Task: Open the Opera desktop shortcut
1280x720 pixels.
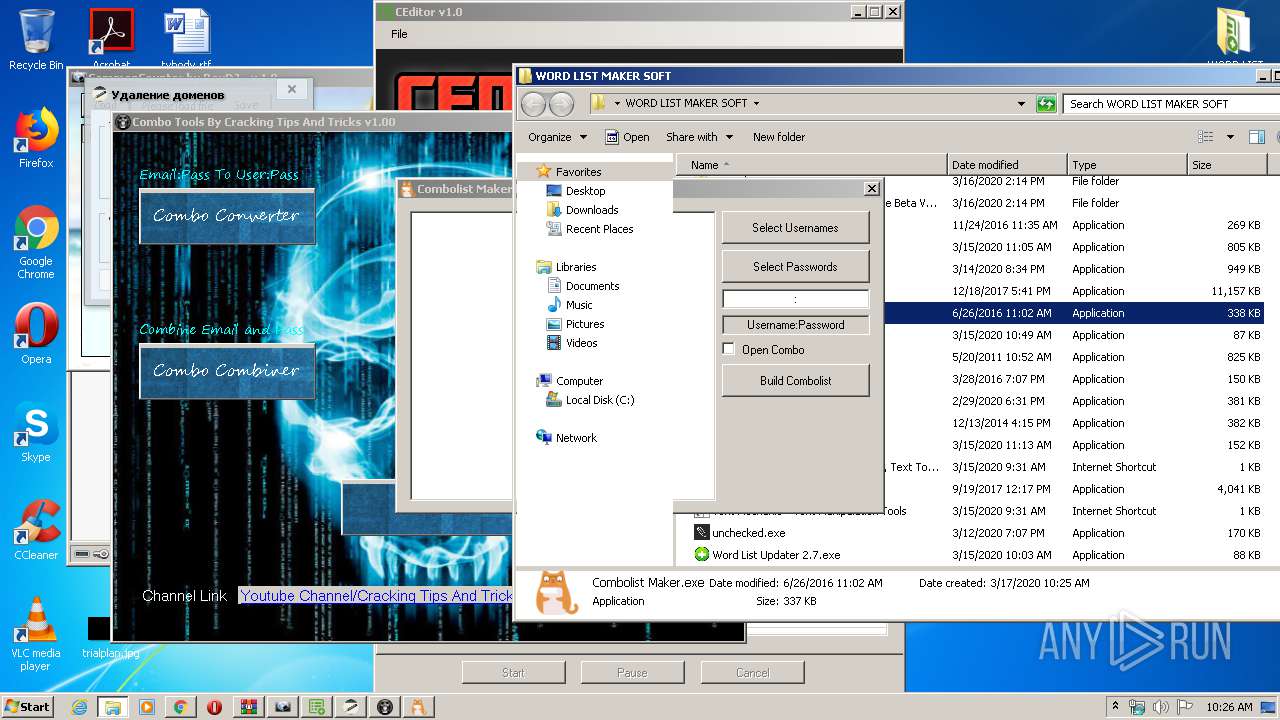Action: click(36, 334)
